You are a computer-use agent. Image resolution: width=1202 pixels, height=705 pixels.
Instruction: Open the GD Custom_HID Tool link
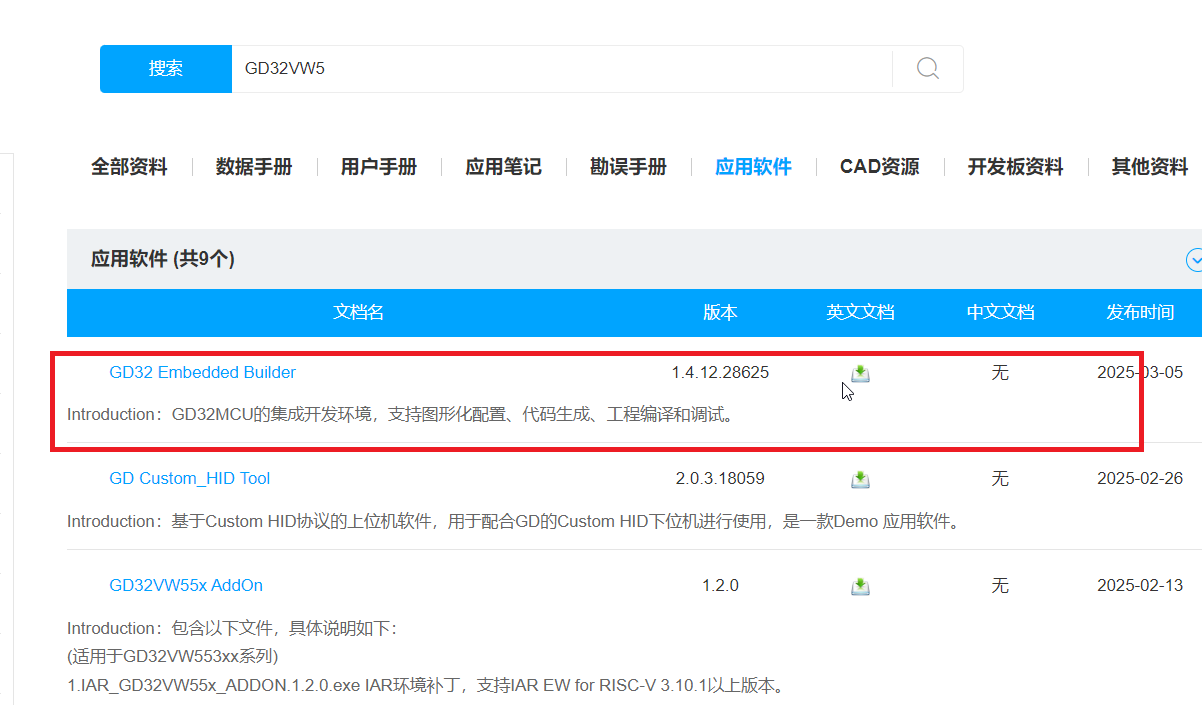click(190, 478)
